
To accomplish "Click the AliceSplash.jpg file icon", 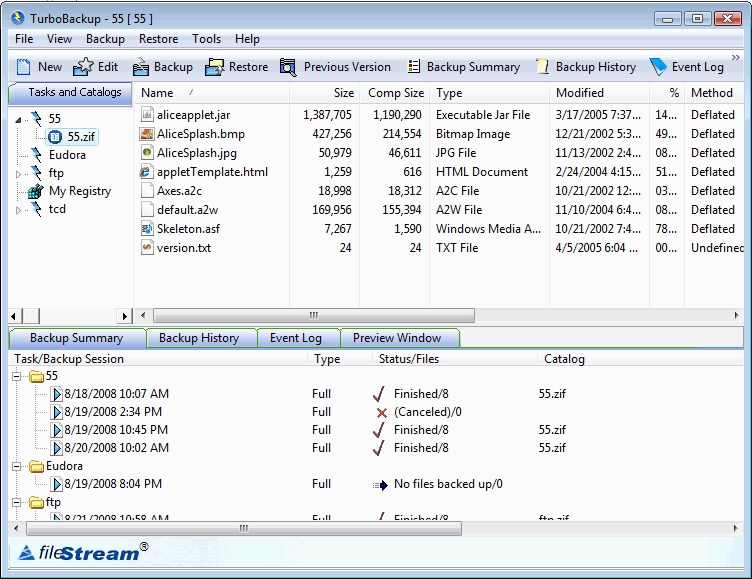I will click(x=147, y=153).
